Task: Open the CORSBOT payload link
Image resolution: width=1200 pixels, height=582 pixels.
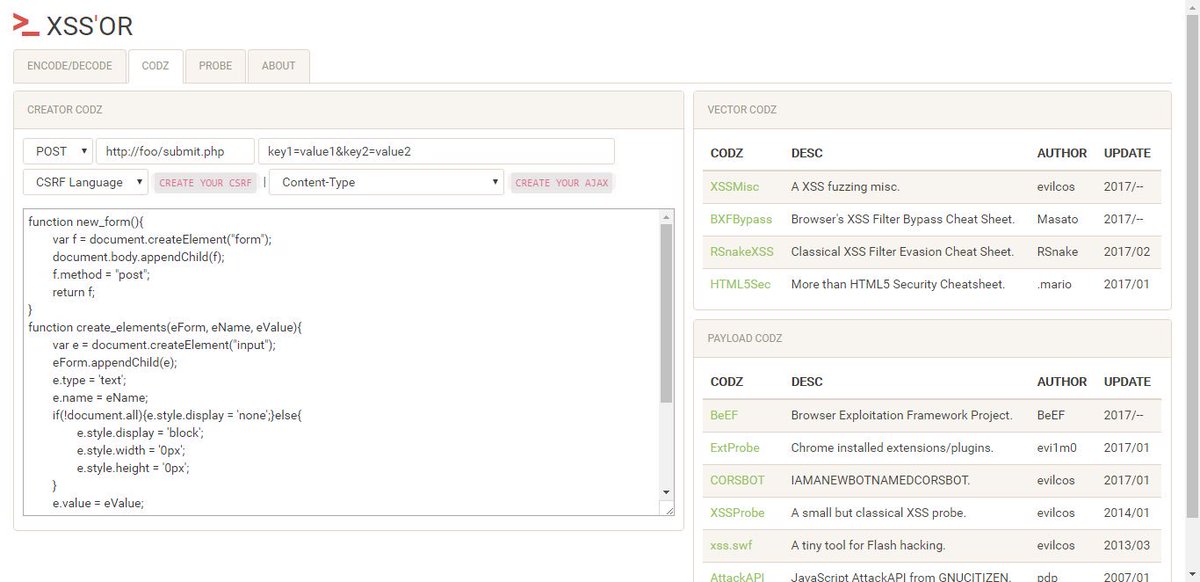Action: point(737,480)
